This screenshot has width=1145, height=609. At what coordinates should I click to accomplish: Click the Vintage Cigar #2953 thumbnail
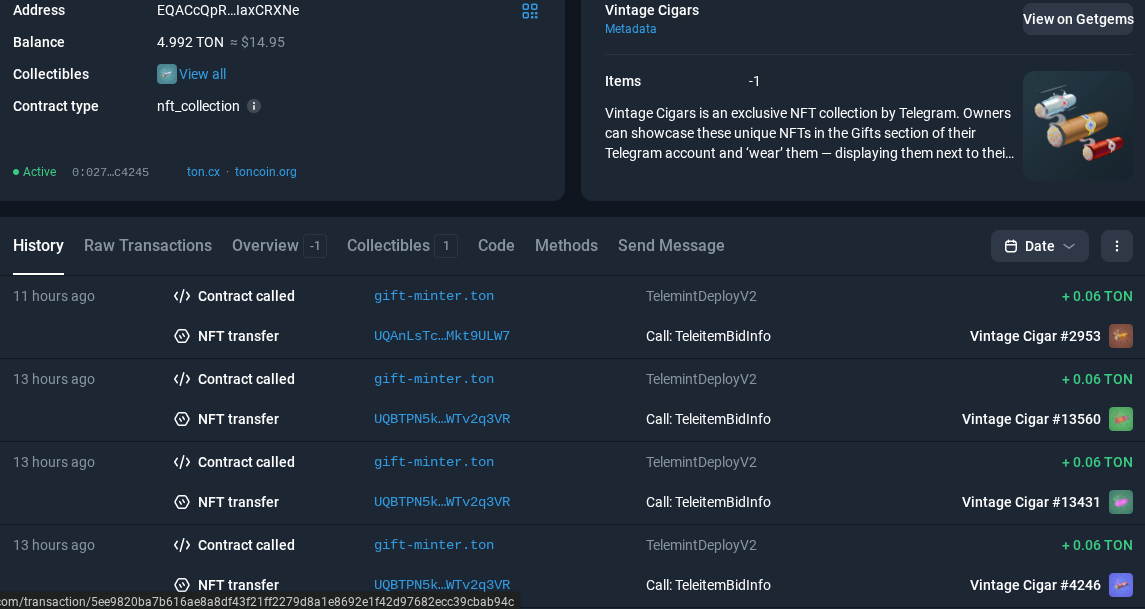click(x=1121, y=336)
